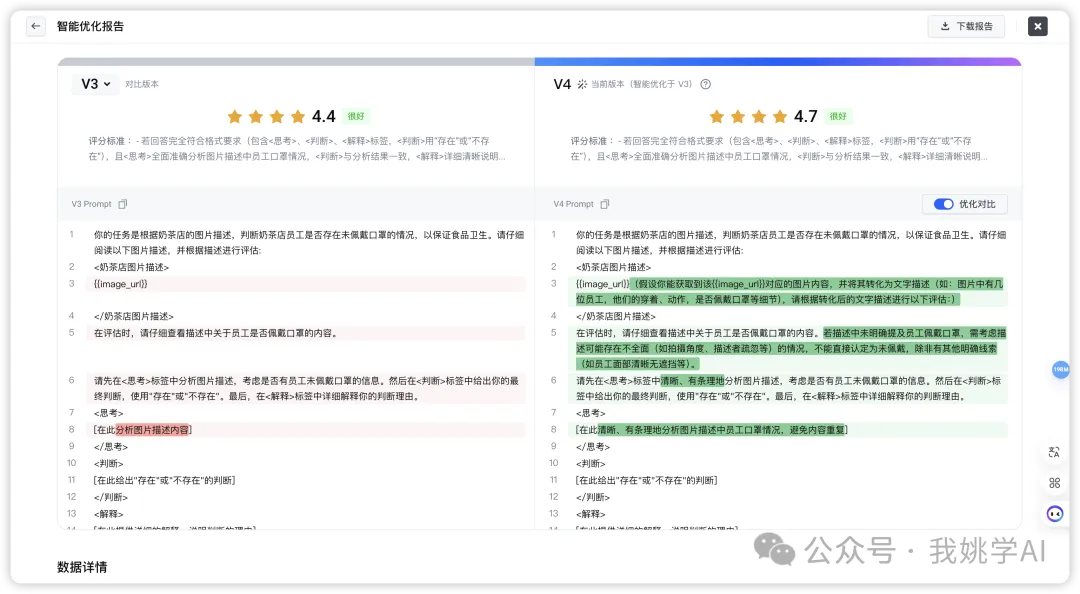Viewport: 1080px width, 594px height.
Task: Click the sparkle icon beside V4
Action: tap(582, 84)
